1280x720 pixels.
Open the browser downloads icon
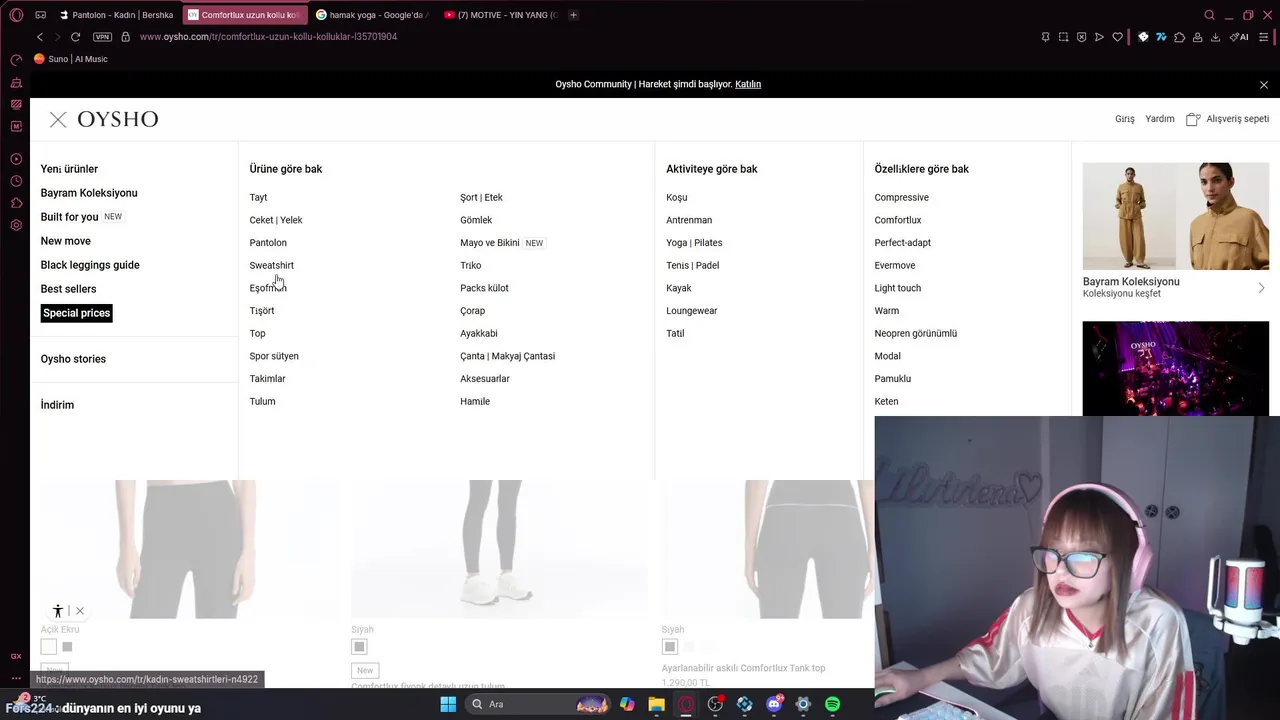pos(1215,37)
